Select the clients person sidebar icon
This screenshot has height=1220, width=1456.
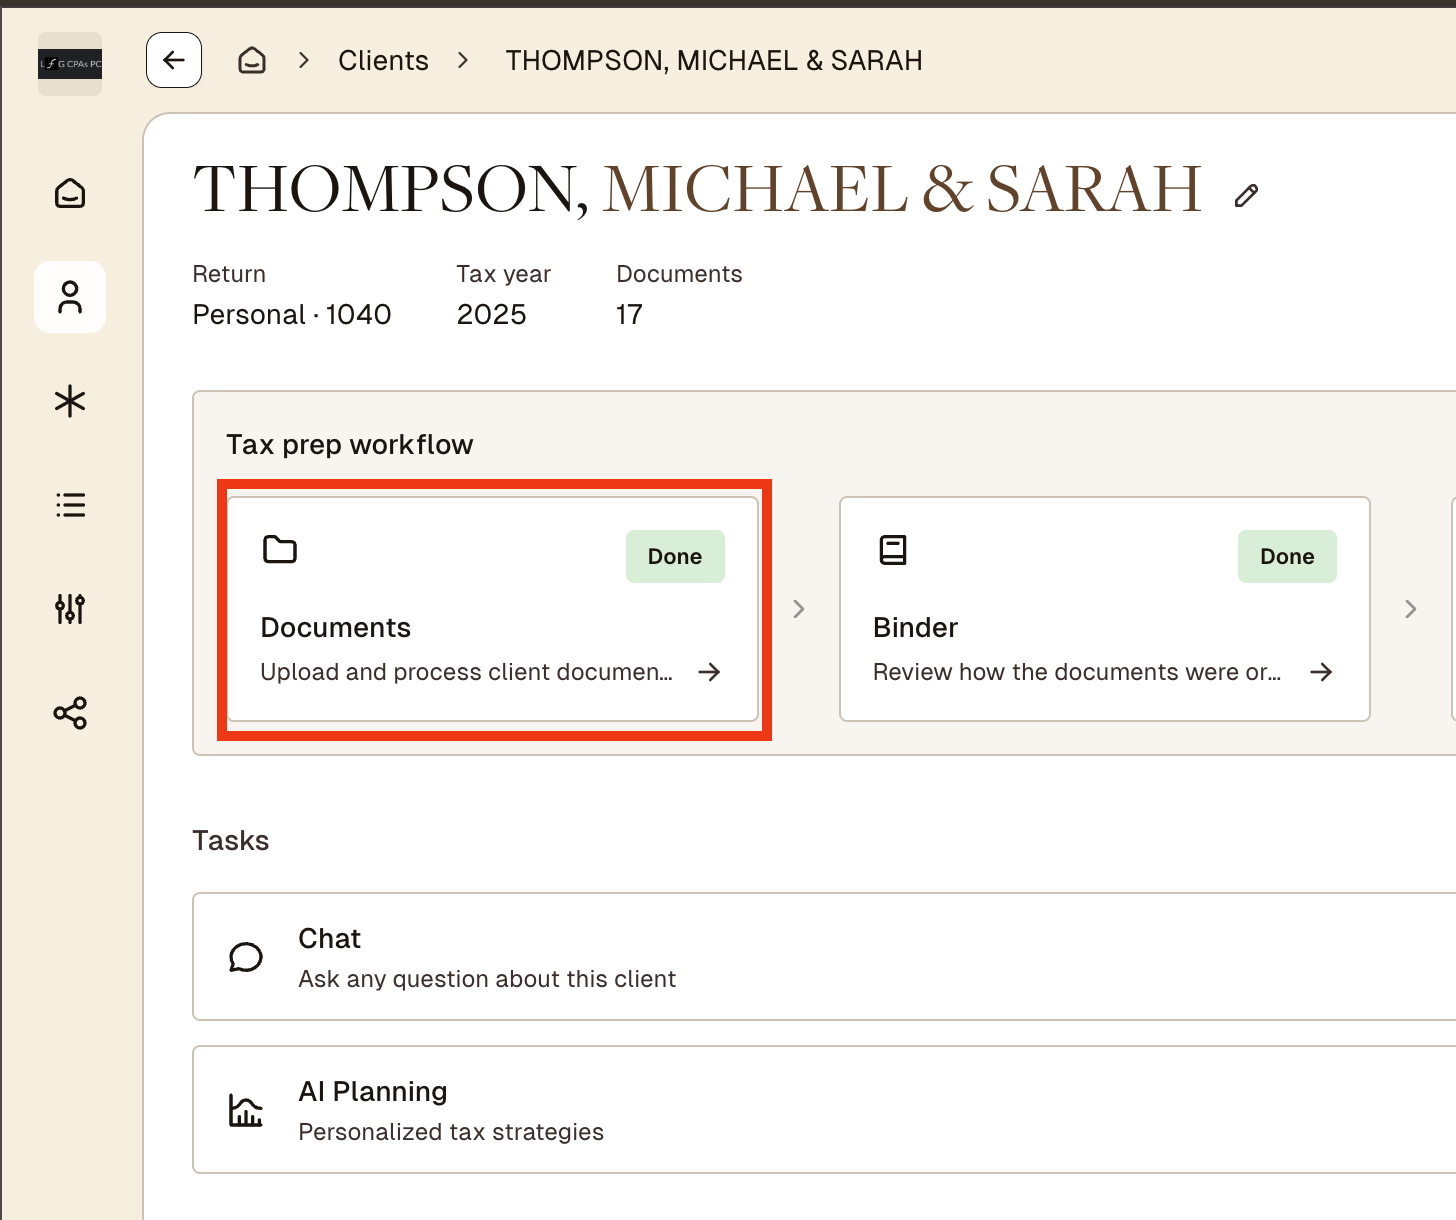(70, 297)
